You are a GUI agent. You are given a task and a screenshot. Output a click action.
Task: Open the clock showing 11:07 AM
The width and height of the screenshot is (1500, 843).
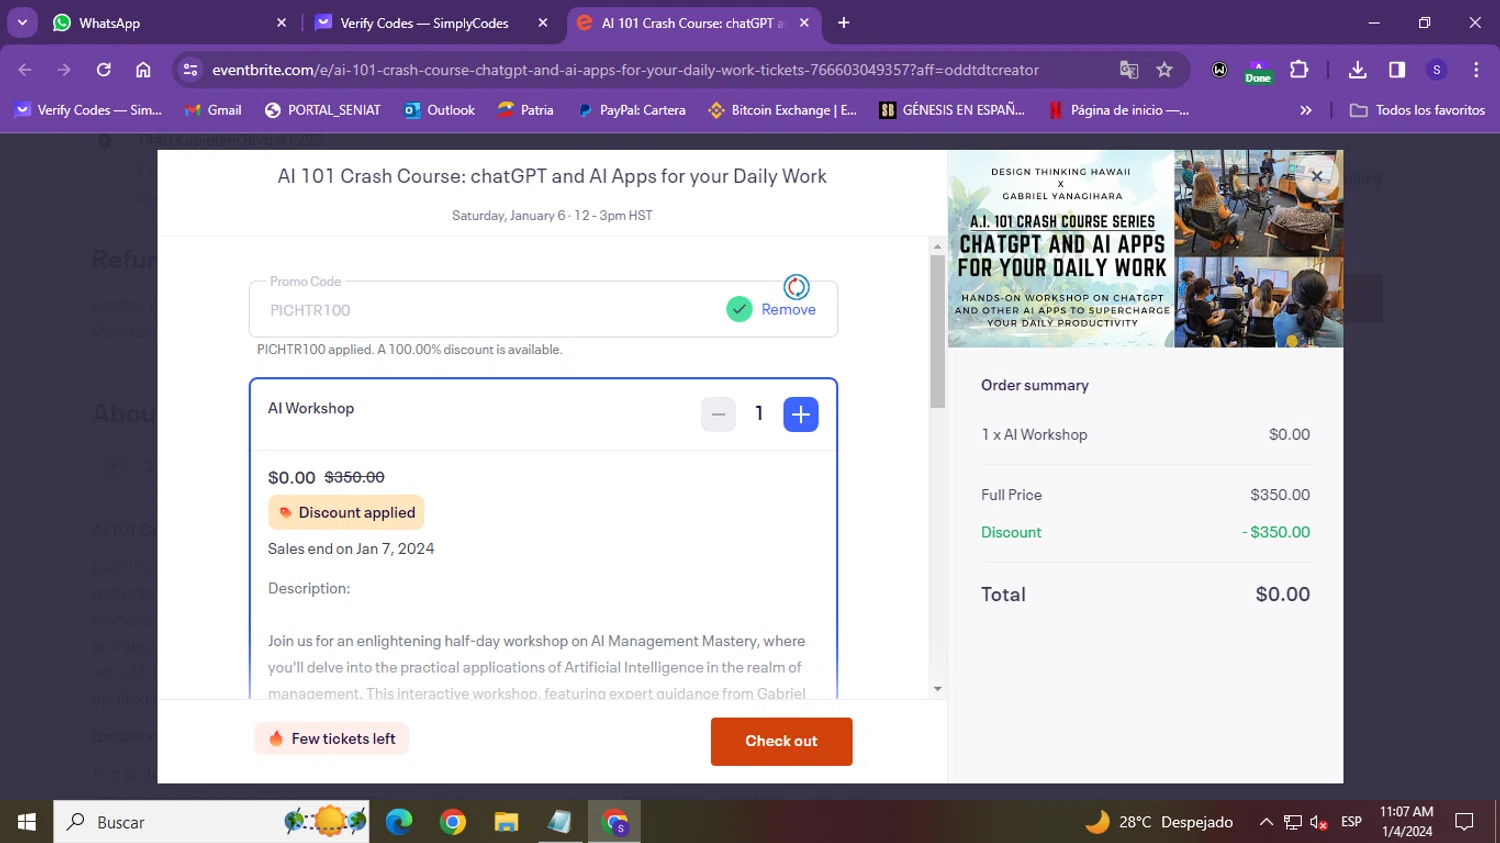point(1407,822)
